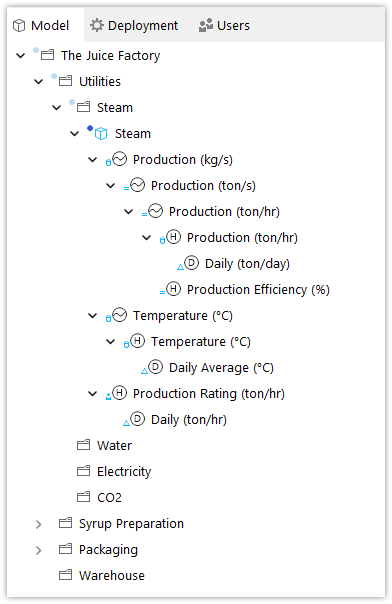
Task: Collapse the Utilities folder node
Action: click(x=39, y=82)
